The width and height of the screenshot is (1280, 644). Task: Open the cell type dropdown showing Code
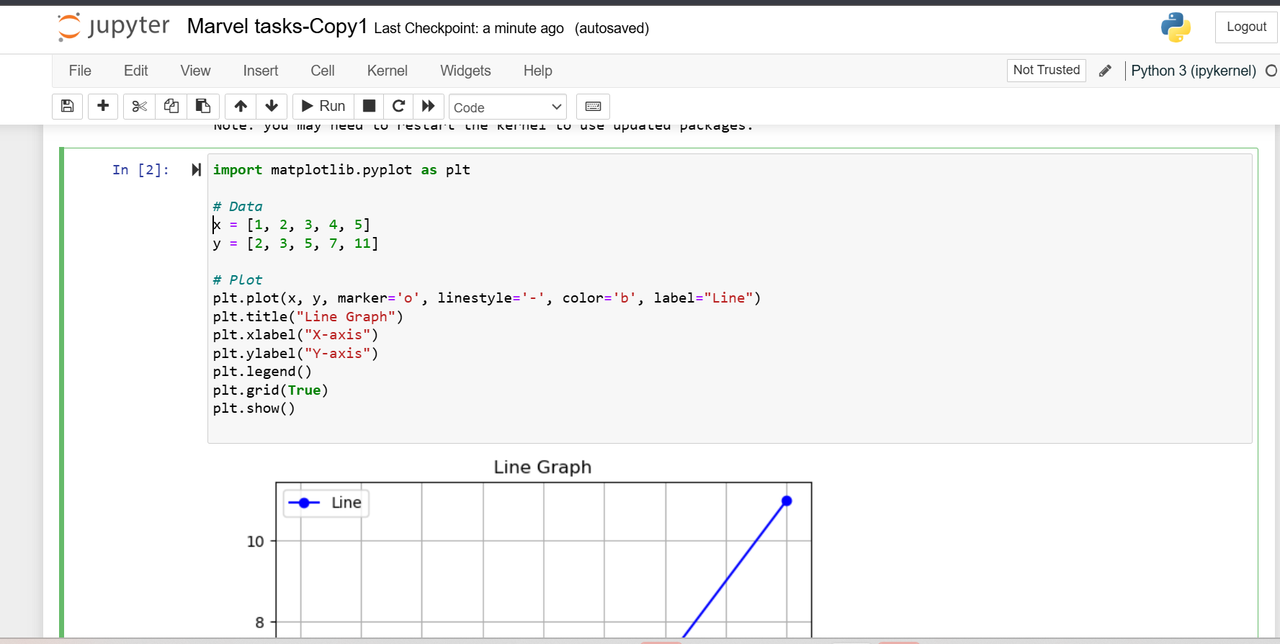coord(508,107)
